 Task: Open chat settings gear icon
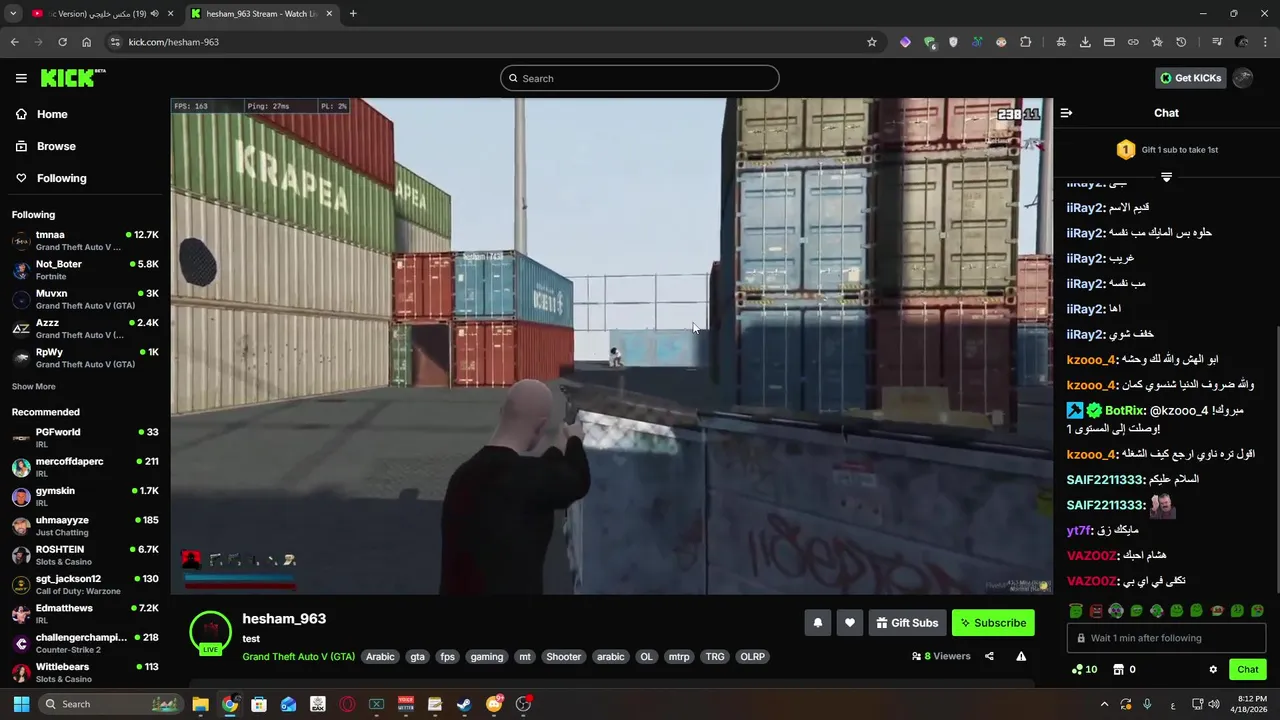pyautogui.click(x=1213, y=670)
